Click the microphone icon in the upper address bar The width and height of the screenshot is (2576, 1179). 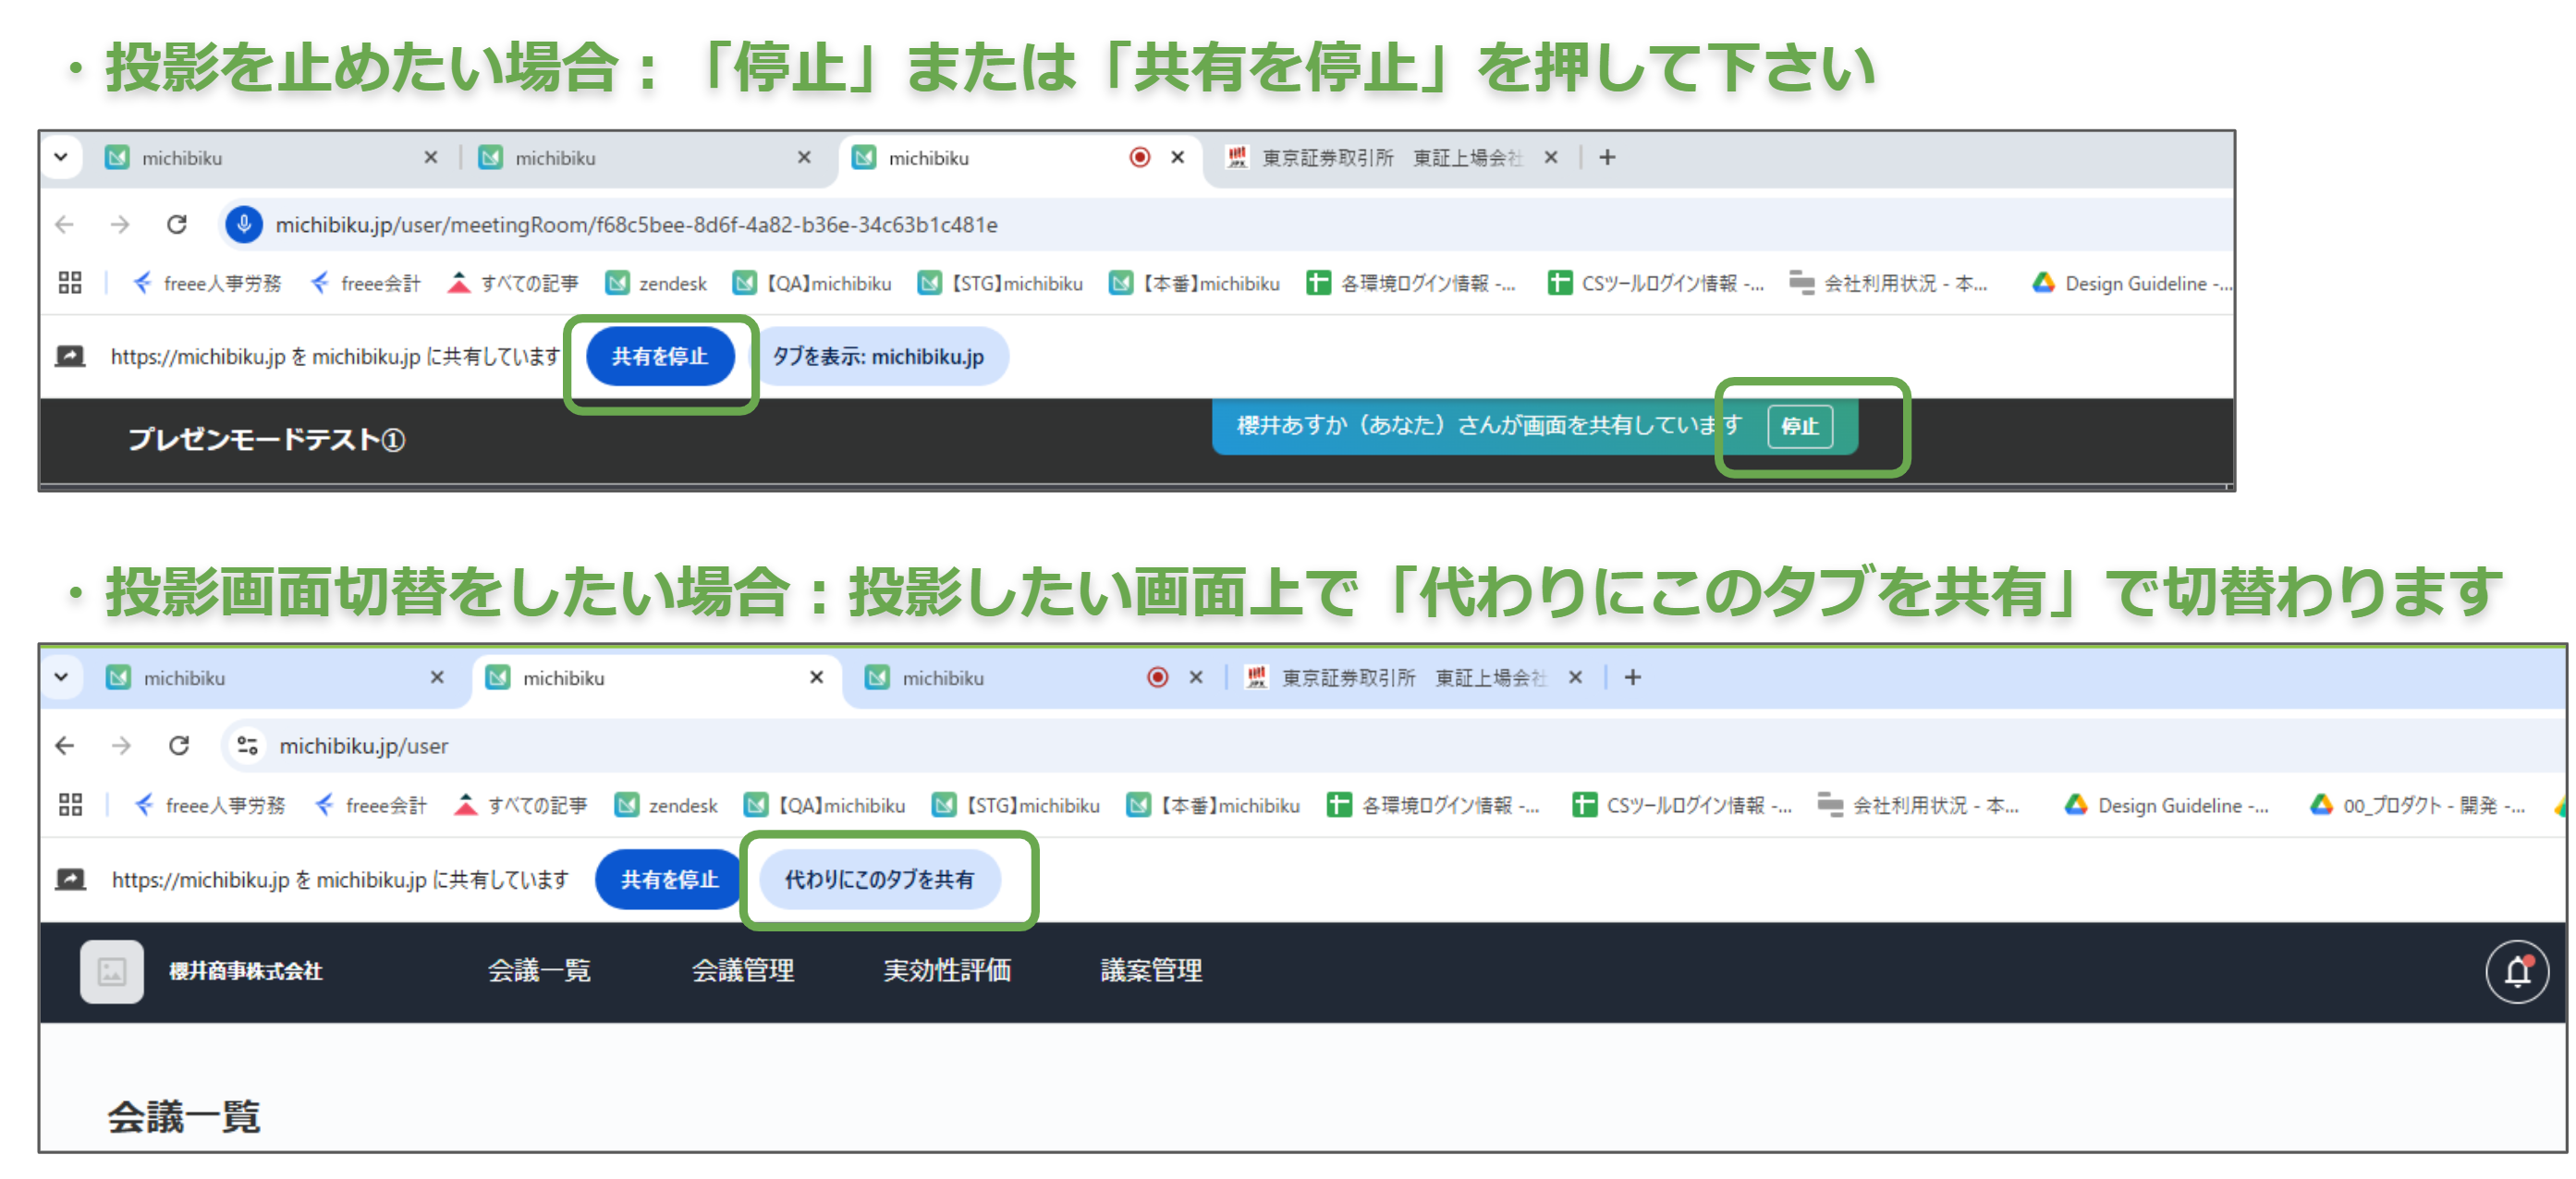pyautogui.click(x=243, y=224)
